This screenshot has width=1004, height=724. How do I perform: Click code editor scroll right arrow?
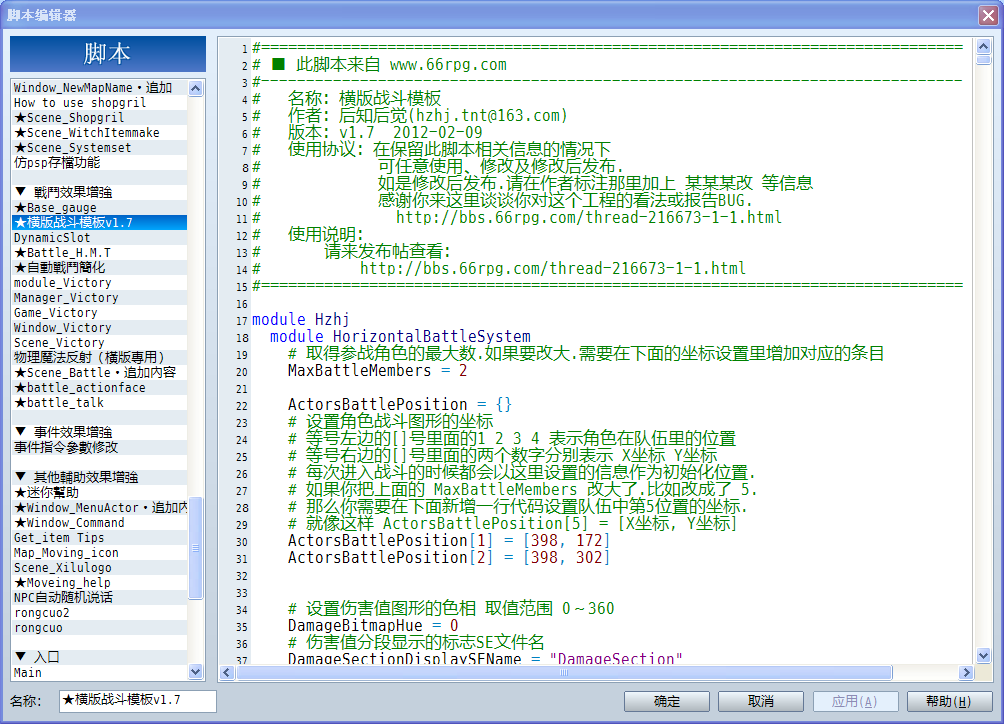[x=967, y=672]
